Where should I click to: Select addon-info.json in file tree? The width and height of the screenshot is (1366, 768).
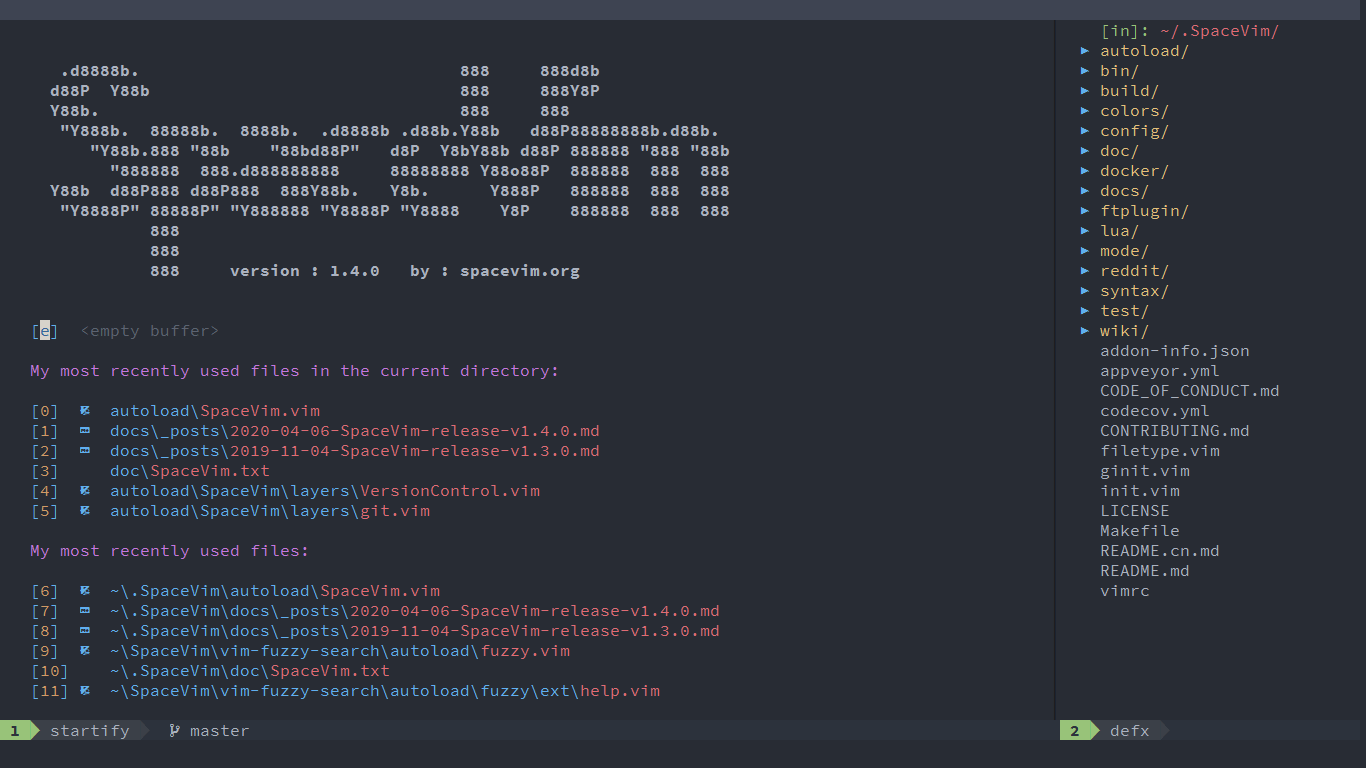[x=1174, y=350]
